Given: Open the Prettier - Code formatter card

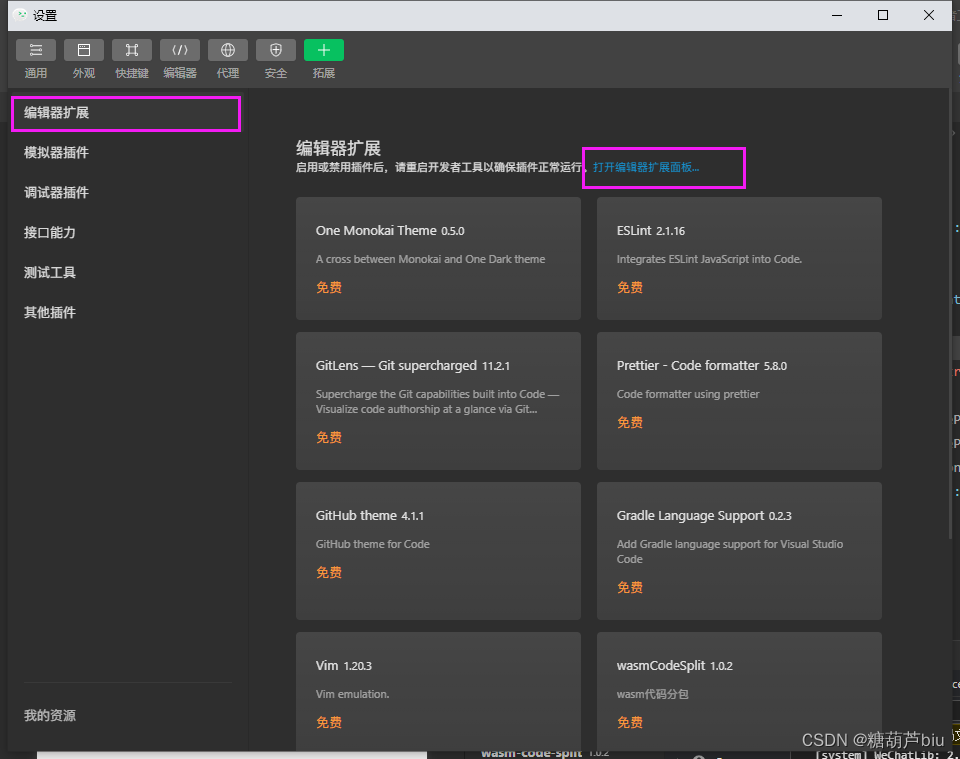Looking at the screenshot, I should (x=739, y=401).
